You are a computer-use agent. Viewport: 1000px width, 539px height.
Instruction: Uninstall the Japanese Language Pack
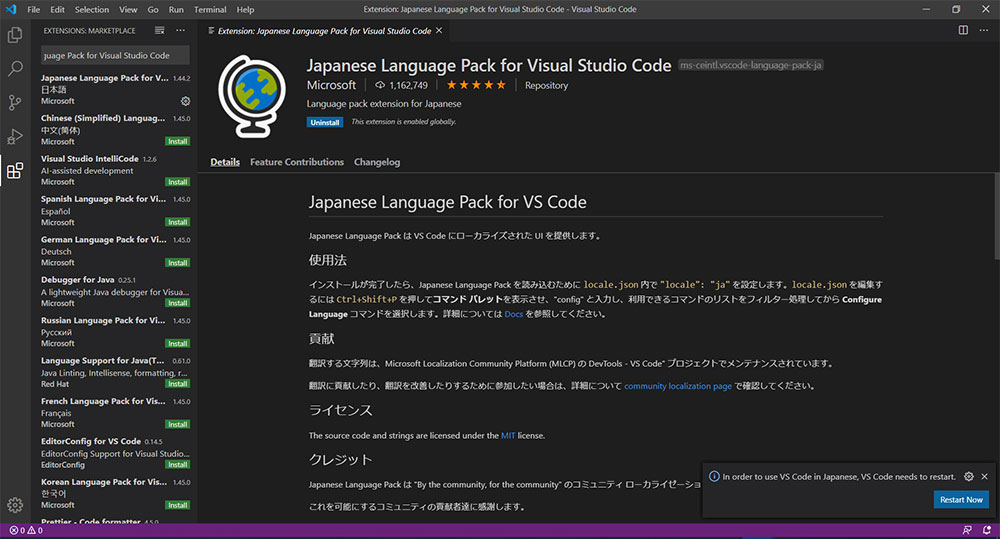pos(325,122)
